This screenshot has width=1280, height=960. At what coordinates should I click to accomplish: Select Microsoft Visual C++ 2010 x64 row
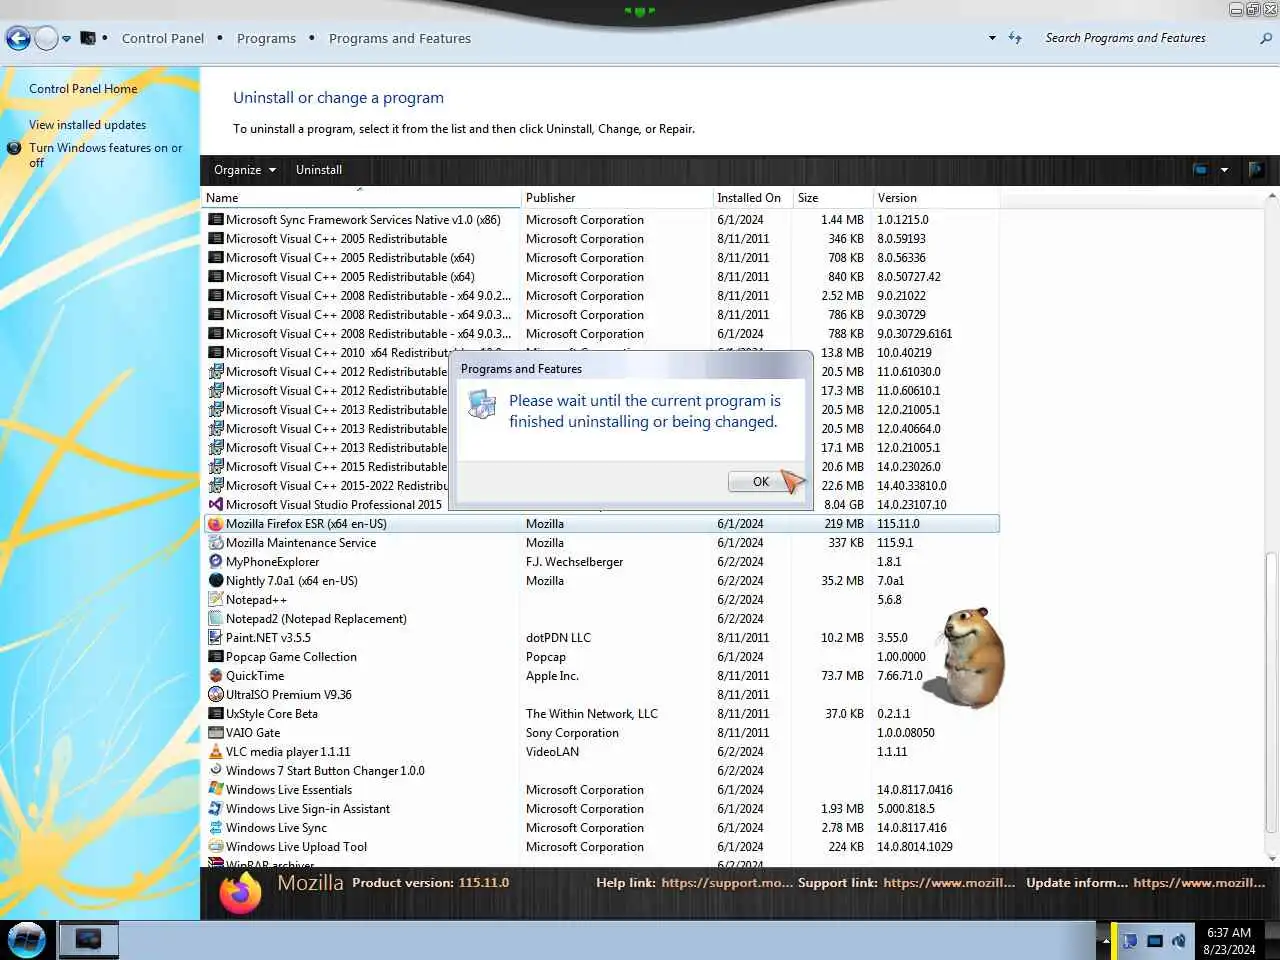point(601,353)
